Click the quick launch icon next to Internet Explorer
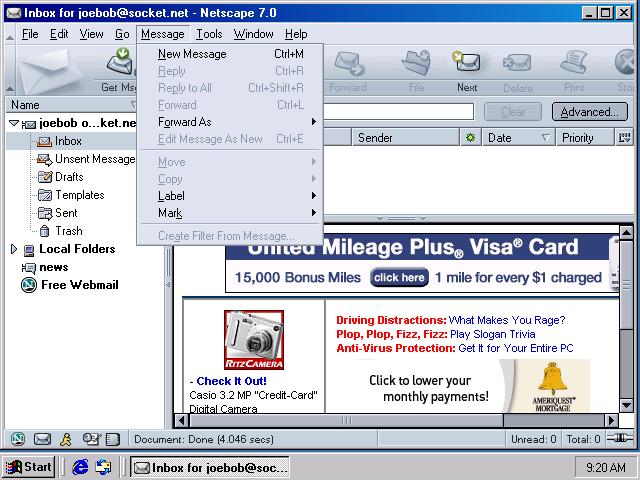Image resolution: width=640 pixels, height=480 pixels. (x=103, y=467)
